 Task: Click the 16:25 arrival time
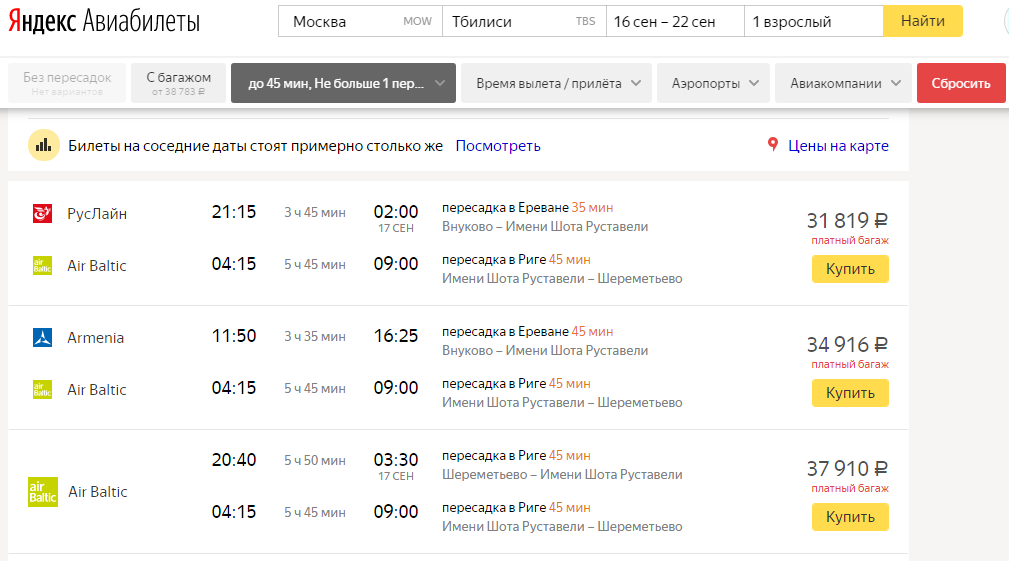coord(396,336)
